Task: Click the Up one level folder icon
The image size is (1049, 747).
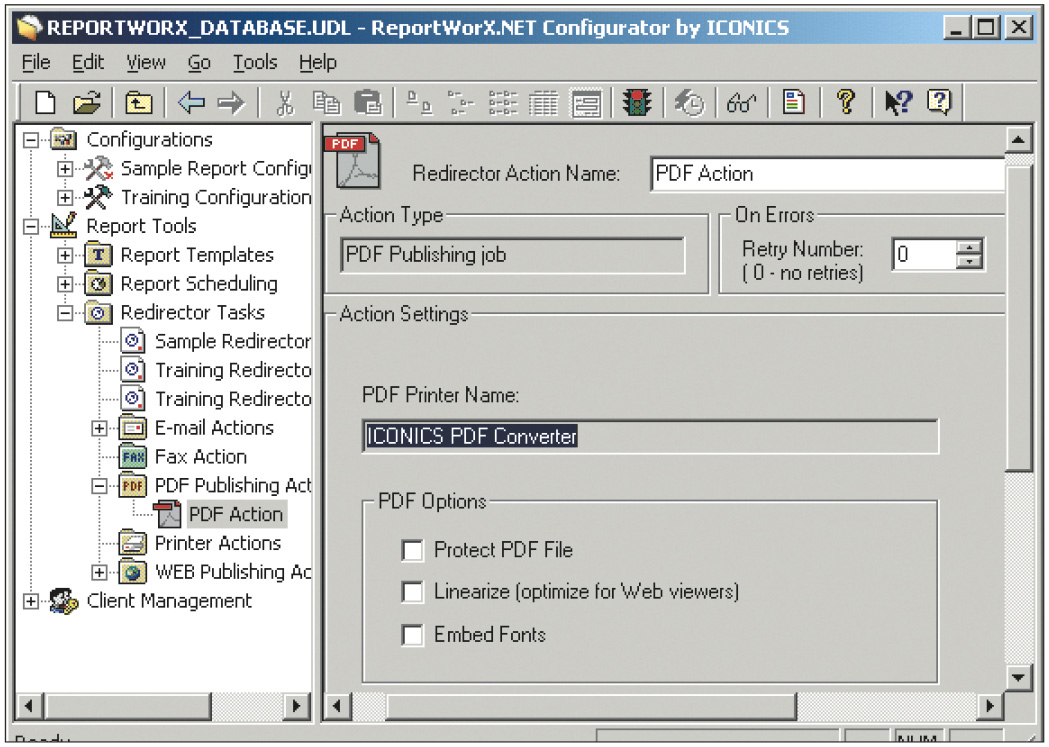Action: (x=138, y=103)
